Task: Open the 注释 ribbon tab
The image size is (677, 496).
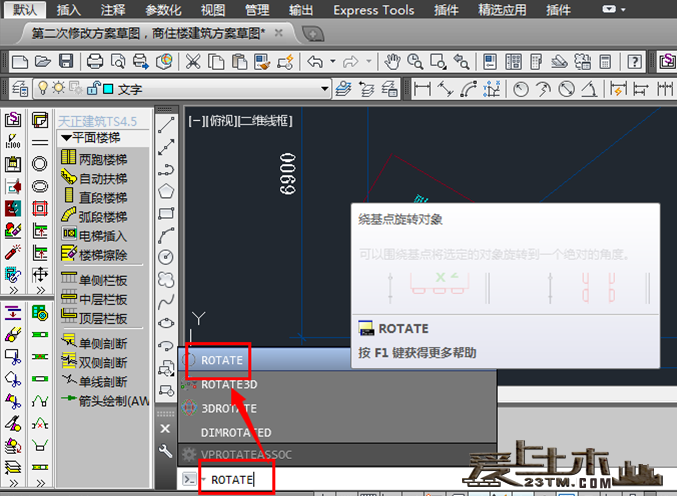Action: pos(113,9)
